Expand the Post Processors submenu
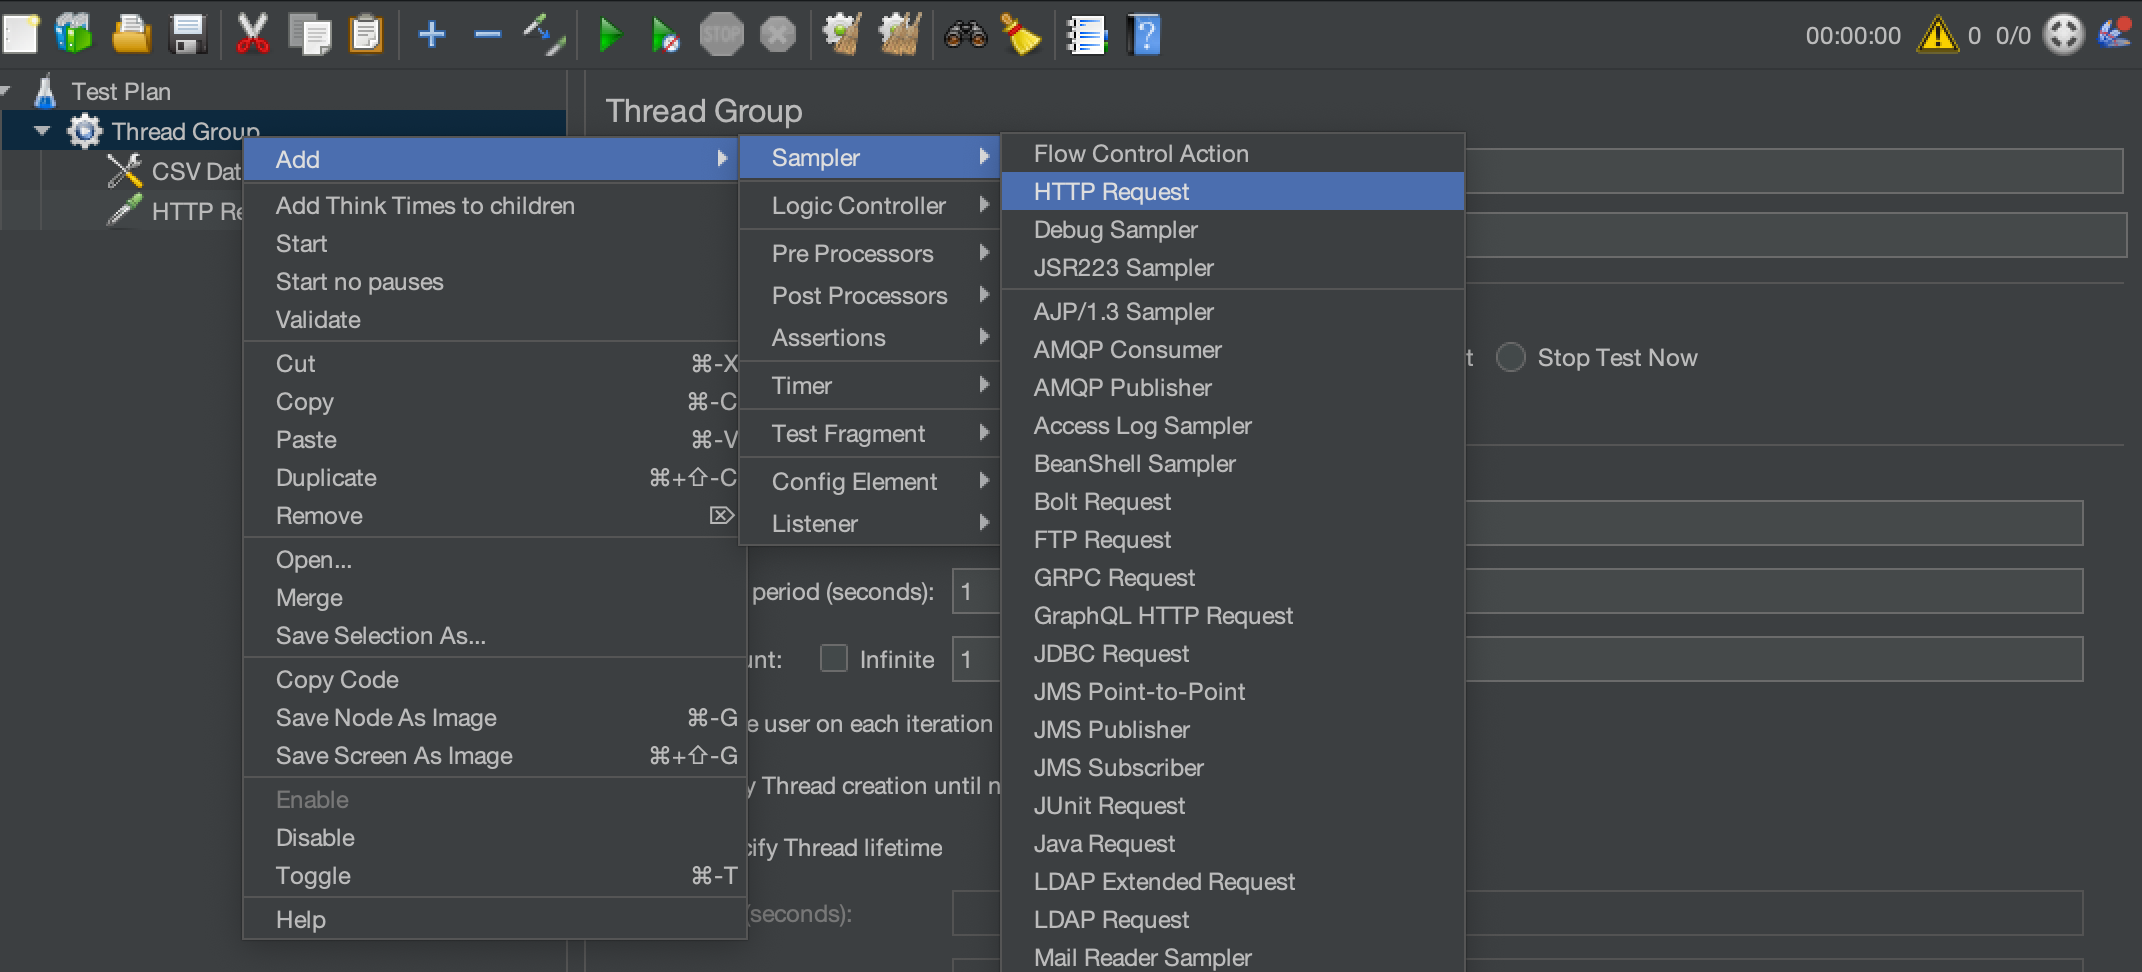2142x972 pixels. pos(870,295)
